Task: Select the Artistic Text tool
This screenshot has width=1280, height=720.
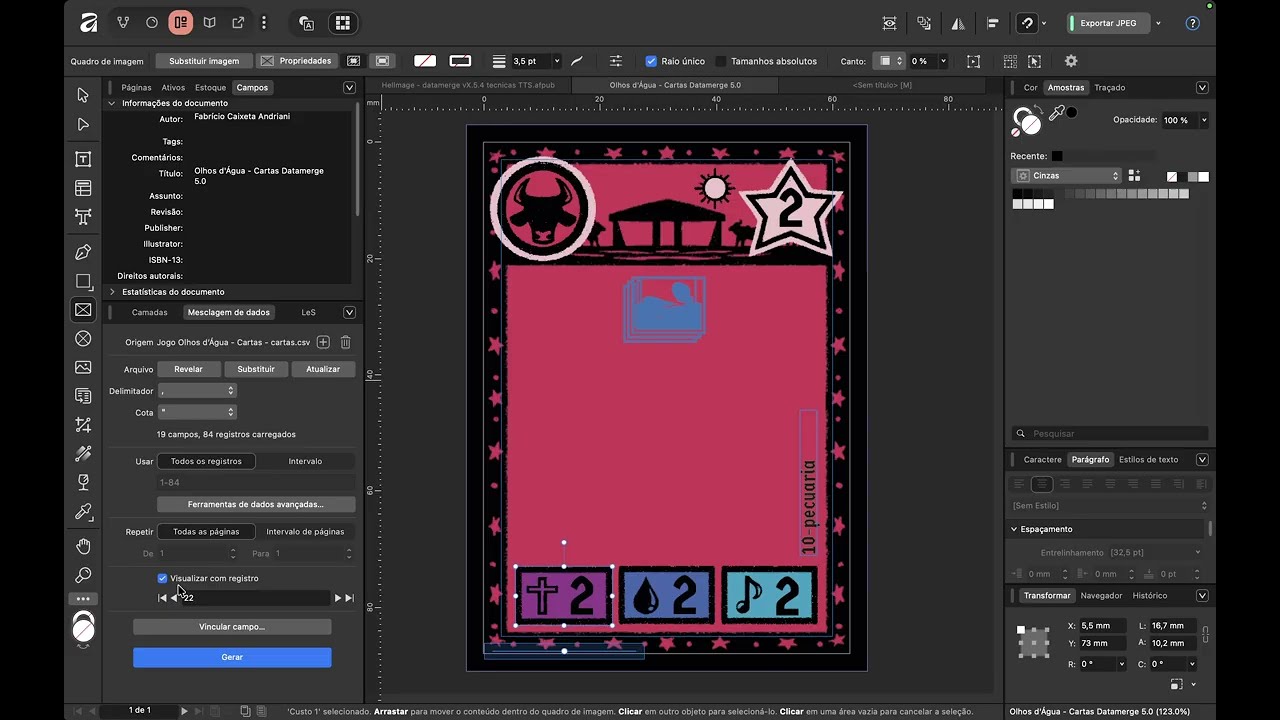Action: (x=83, y=217)
